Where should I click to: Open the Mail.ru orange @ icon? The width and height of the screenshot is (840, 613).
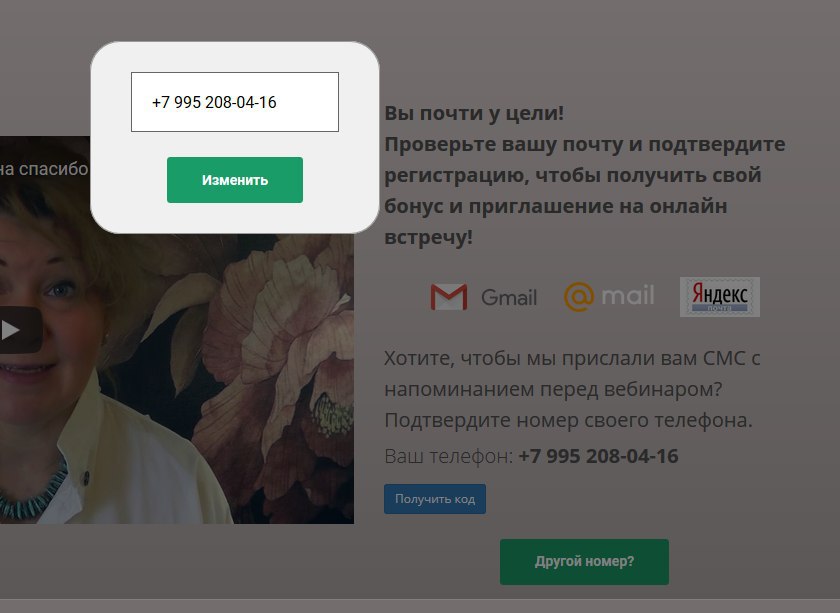point(579,296)
